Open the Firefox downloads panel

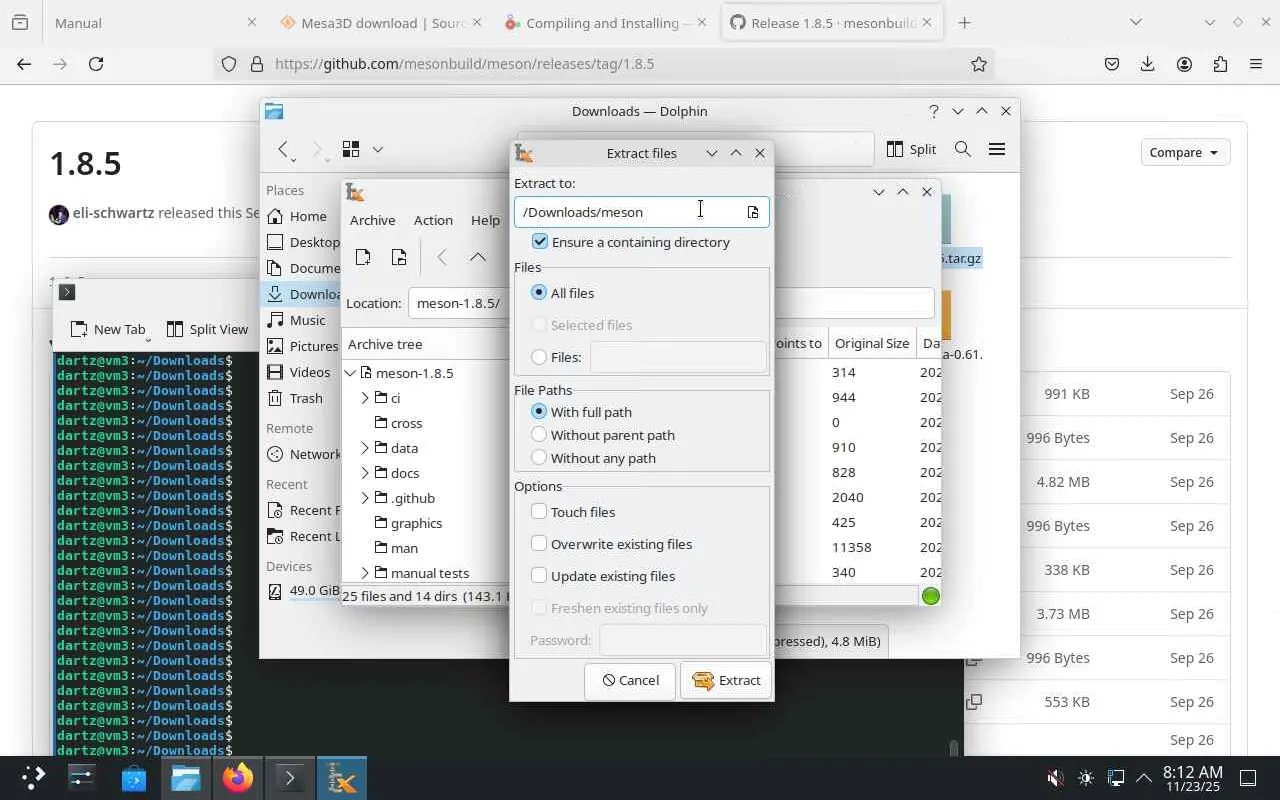coord(1148,64)
